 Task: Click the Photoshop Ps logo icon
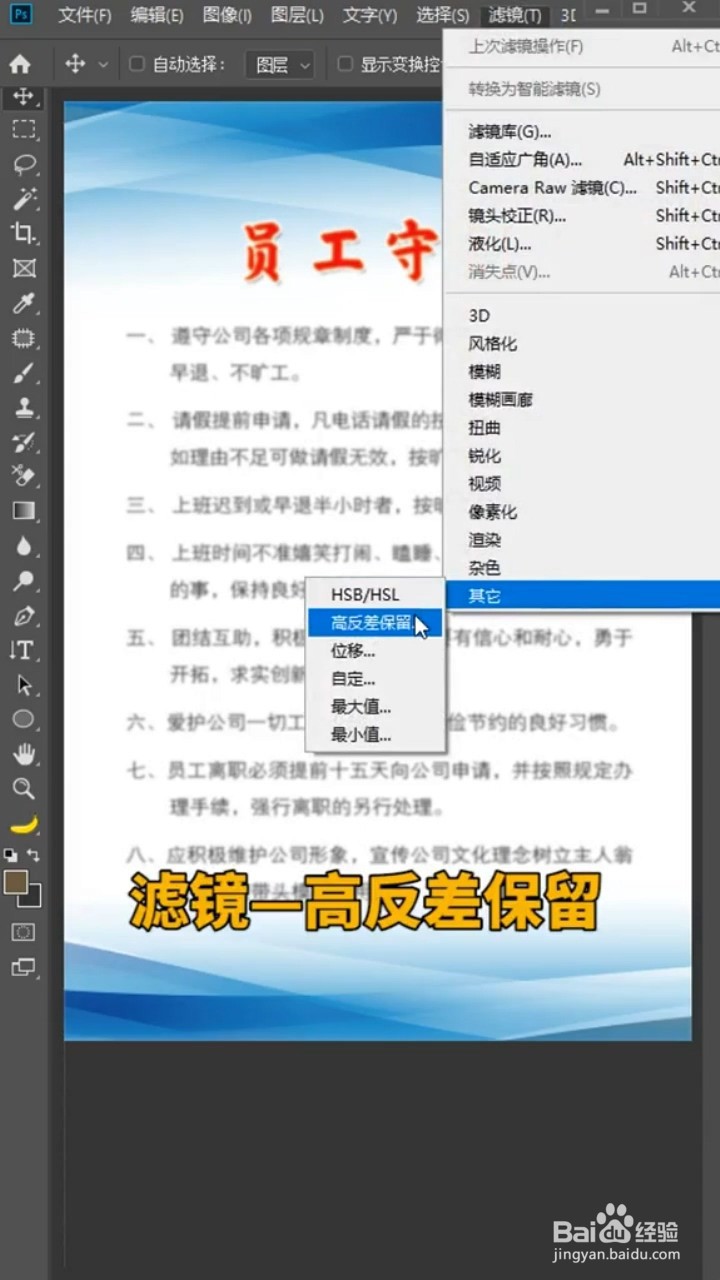coord(21,14)
